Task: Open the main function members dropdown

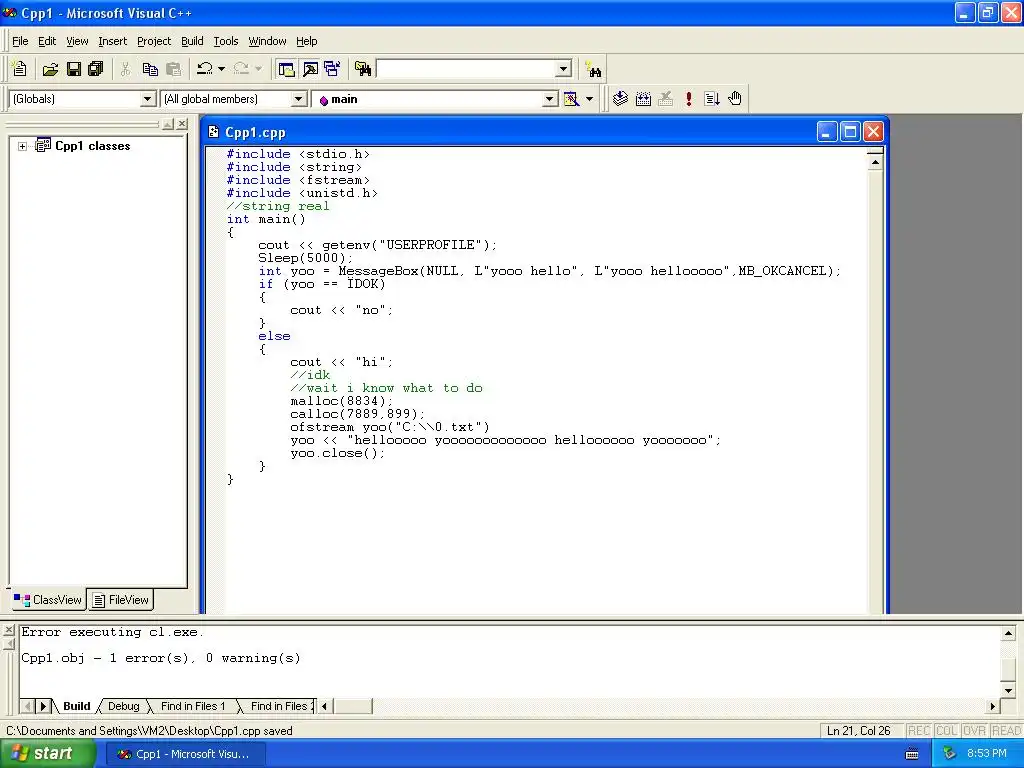Action: tap(550, 99)
